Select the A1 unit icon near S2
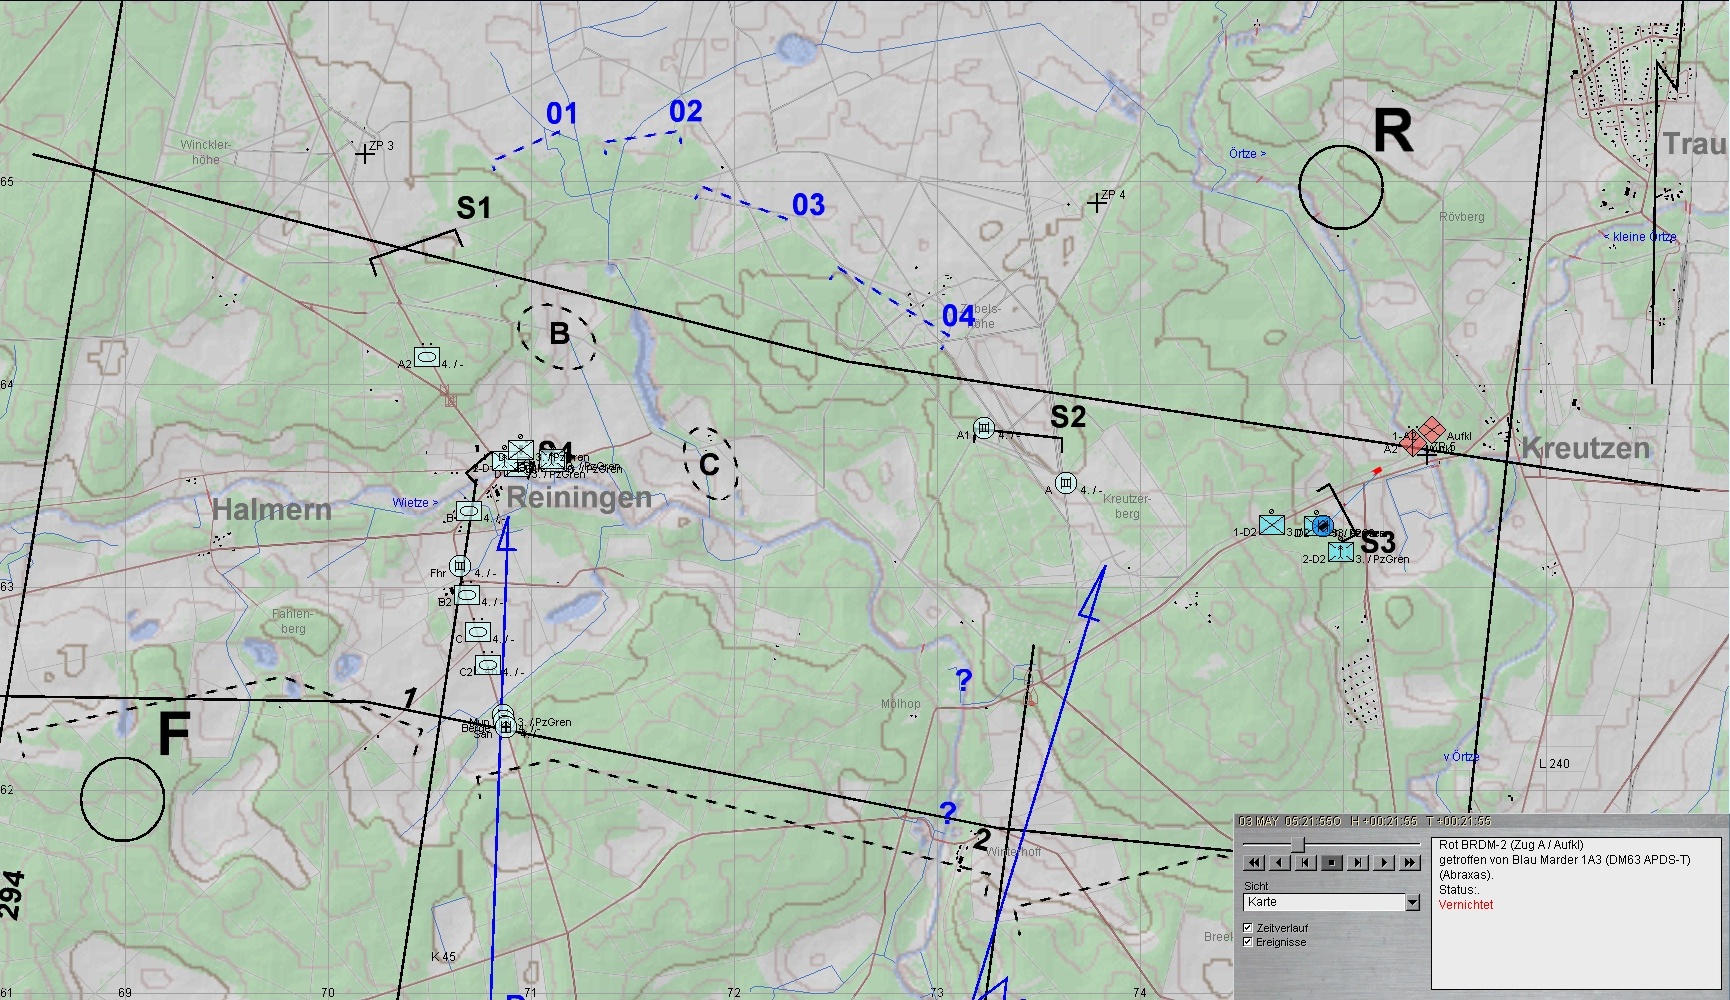This screenshot has height=1000, width=1730. click(984, 429)
